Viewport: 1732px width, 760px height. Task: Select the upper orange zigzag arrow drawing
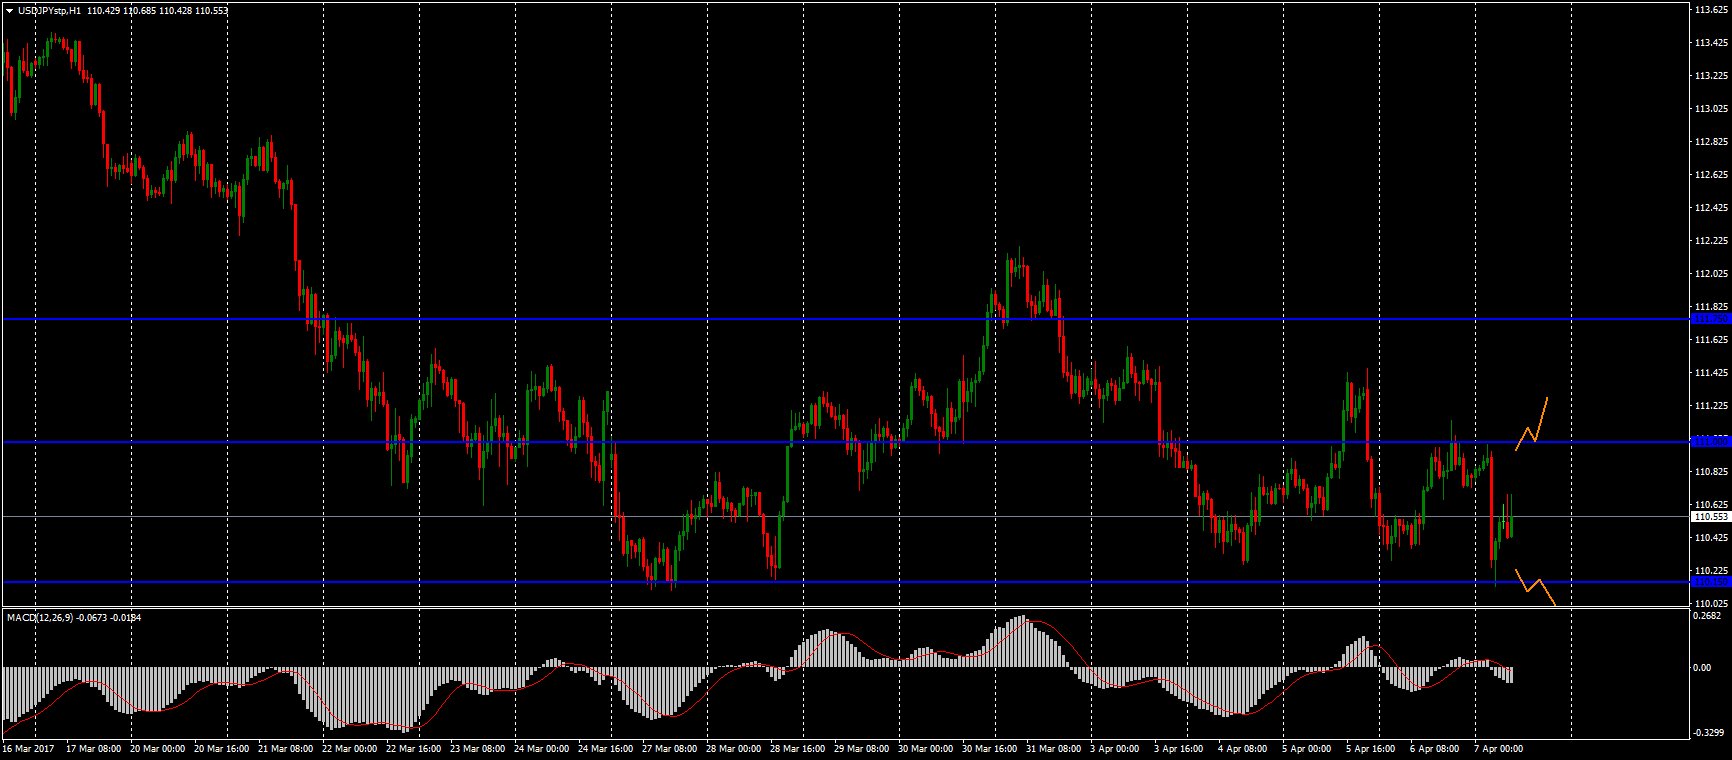click(1532, 424)
